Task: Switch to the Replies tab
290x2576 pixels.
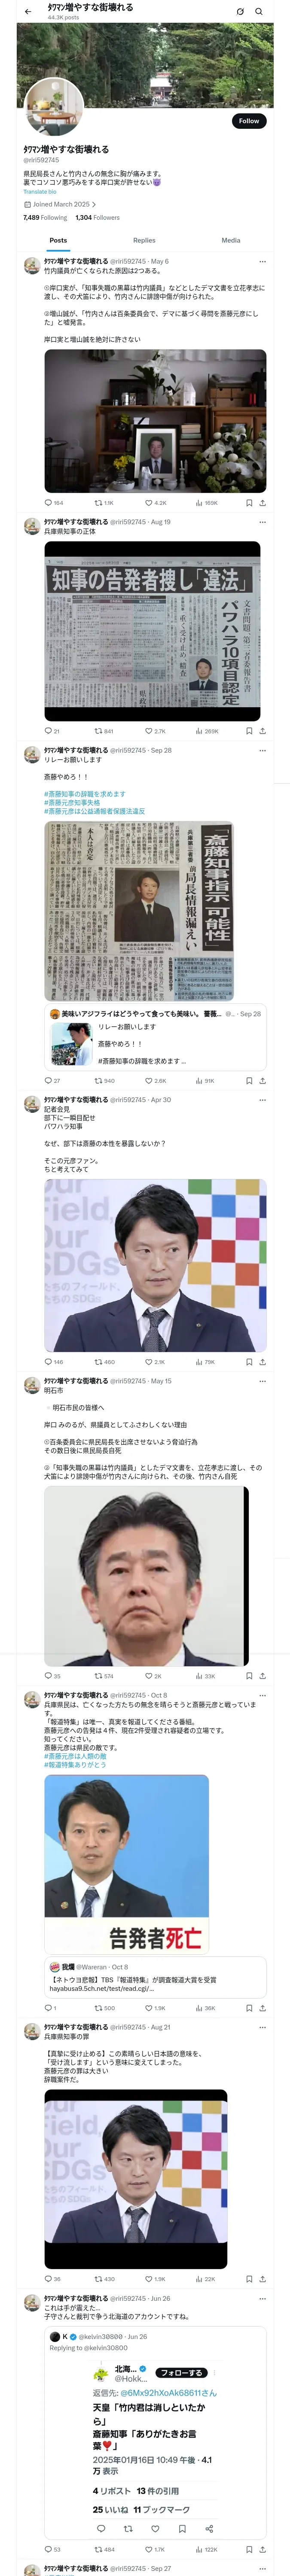Action: click(144, 240)
